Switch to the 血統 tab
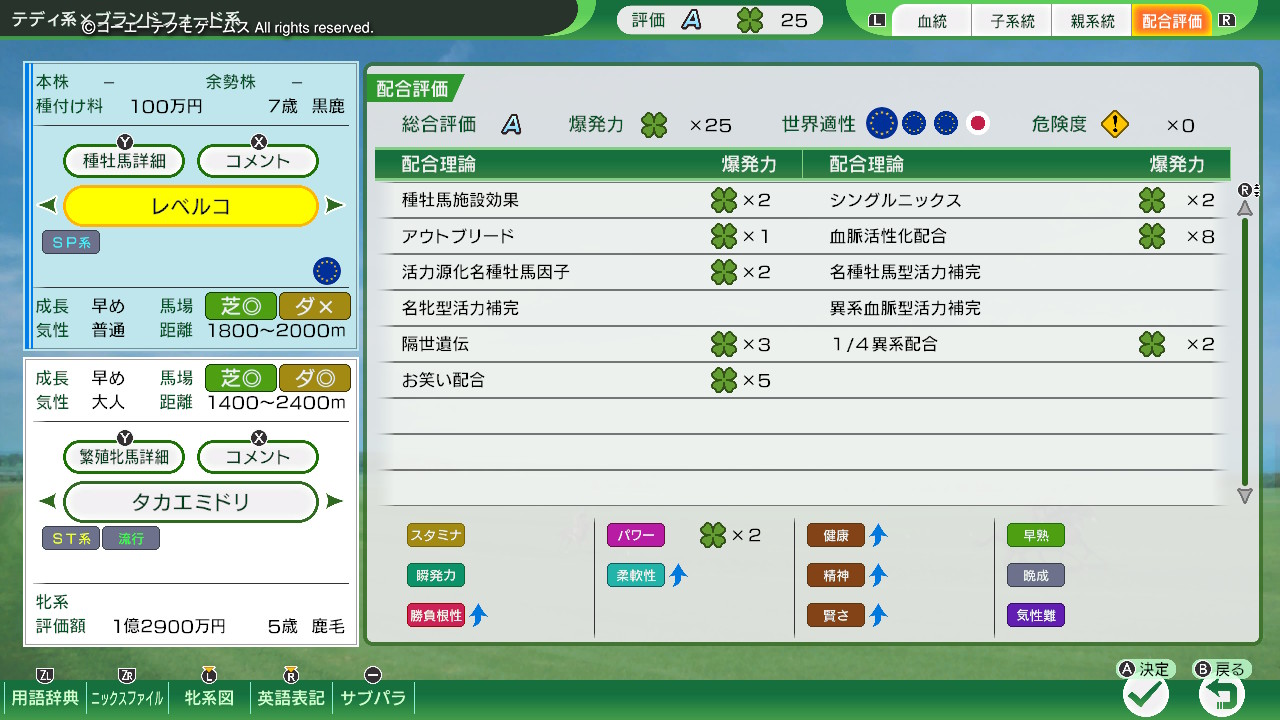Screen dimensions: 1280x720 click(932, 21)
